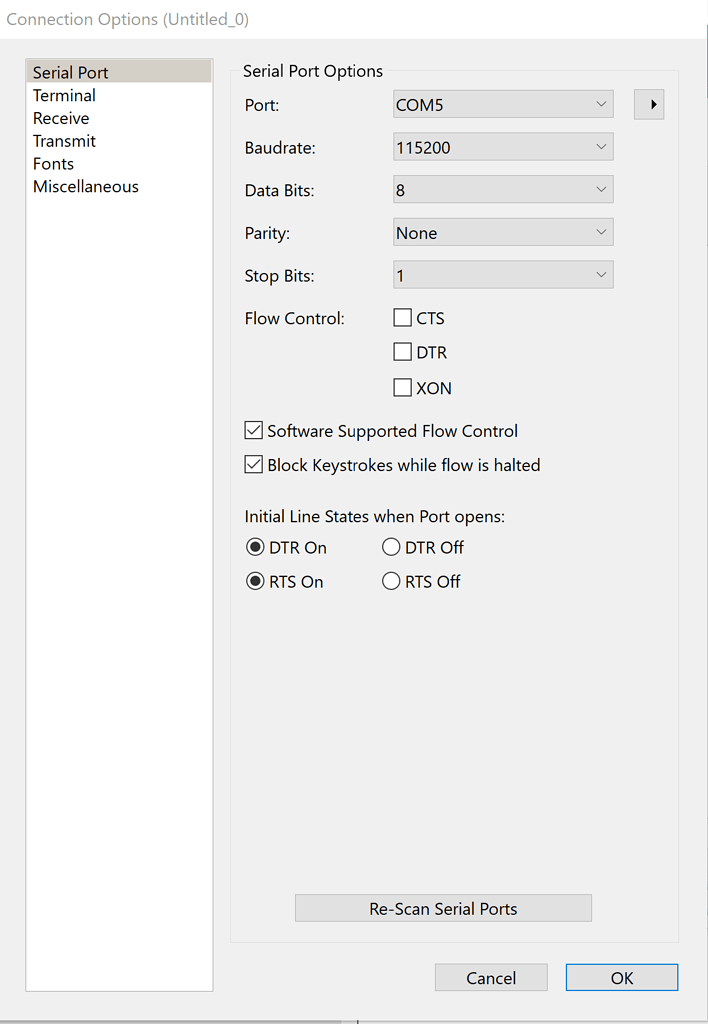Open the Receive options category
The image size is (708, 1024).
(61, 118)
